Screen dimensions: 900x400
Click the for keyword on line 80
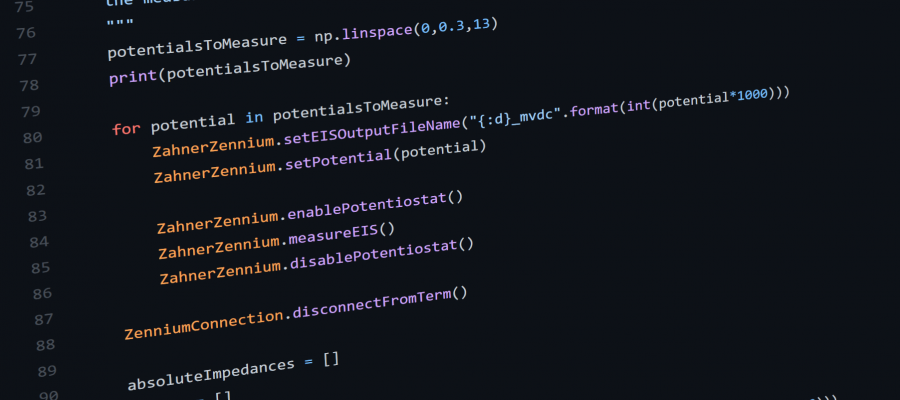click(126, 129)
